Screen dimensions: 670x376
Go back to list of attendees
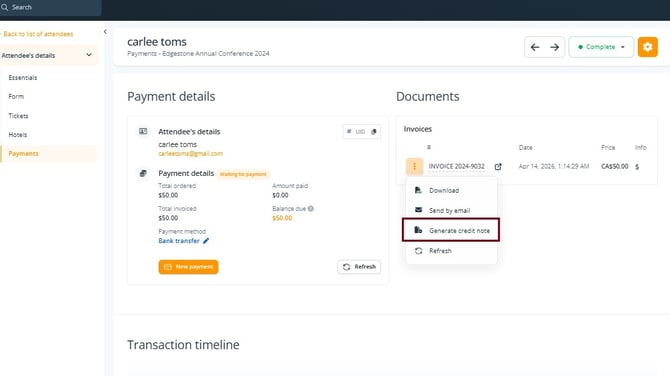[38, 34]
